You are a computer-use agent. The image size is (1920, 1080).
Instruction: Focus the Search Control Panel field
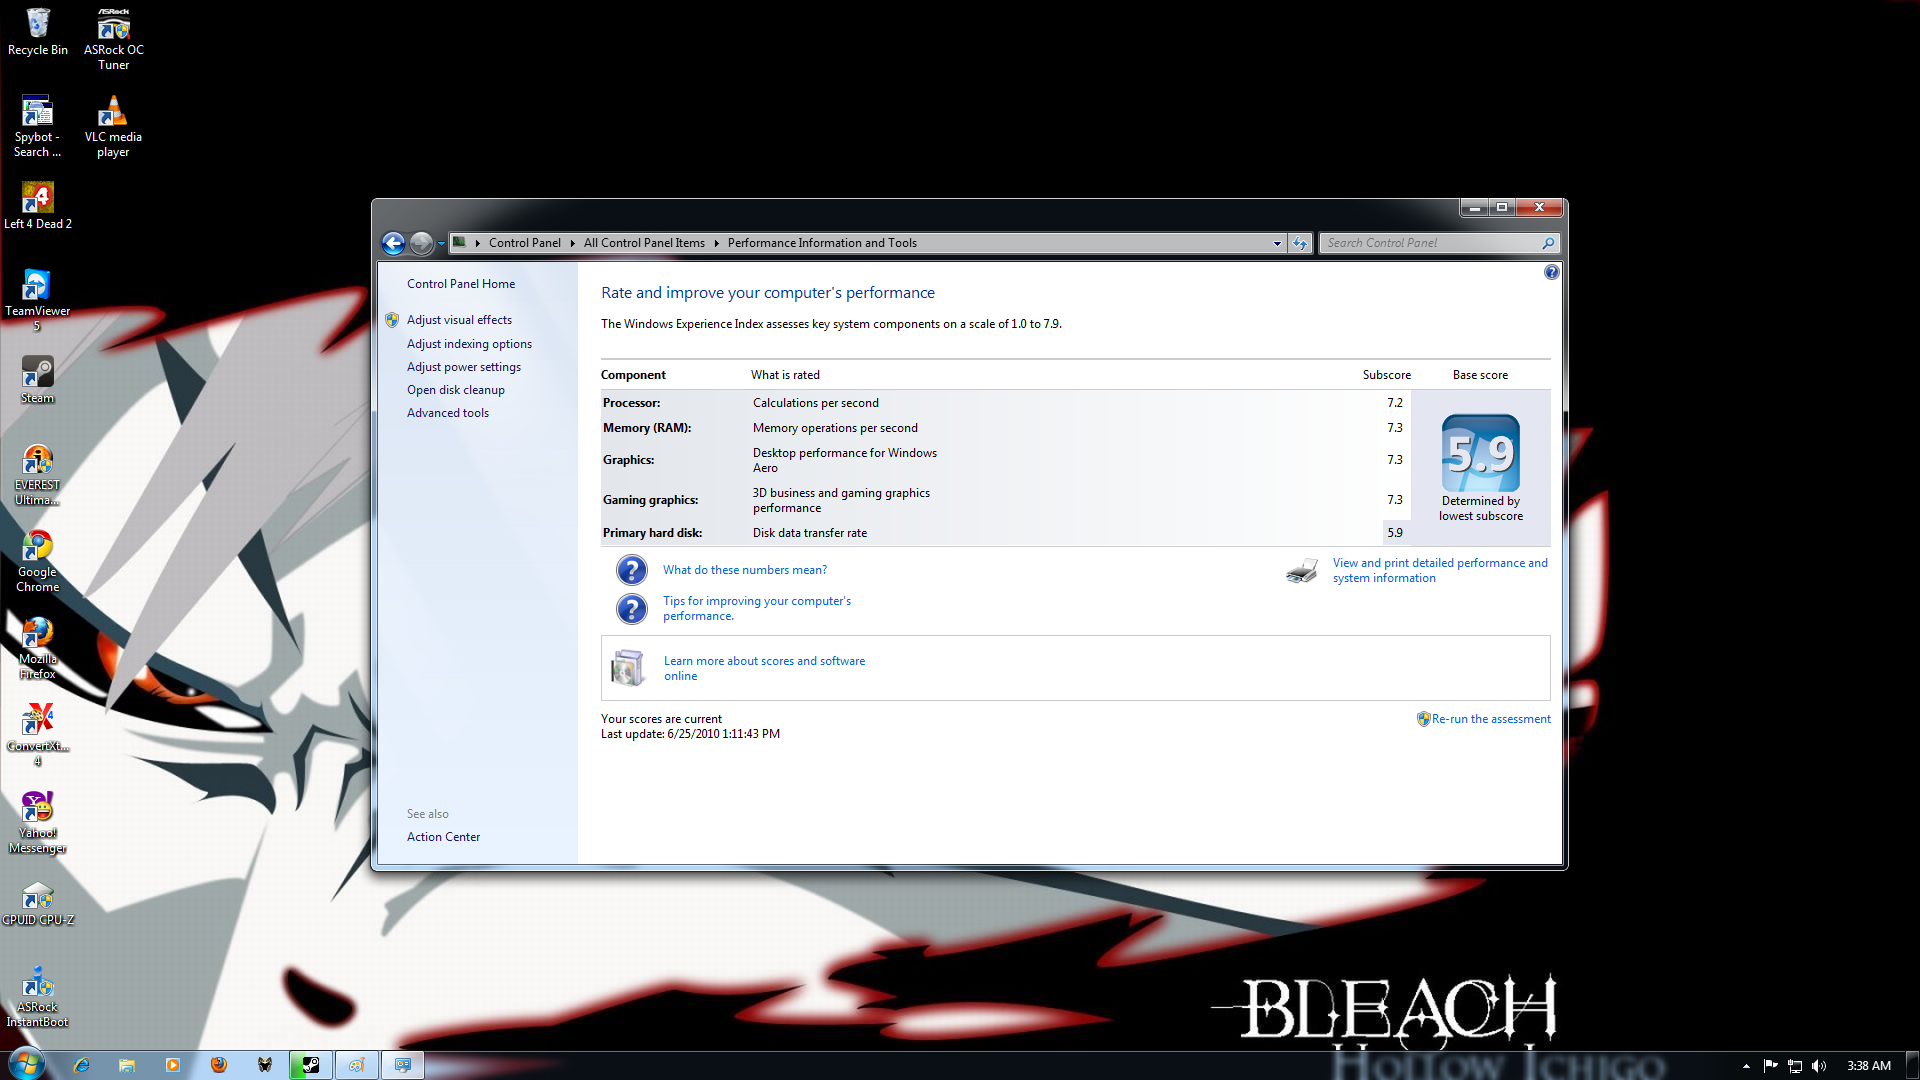click(x=1430, y=243)
